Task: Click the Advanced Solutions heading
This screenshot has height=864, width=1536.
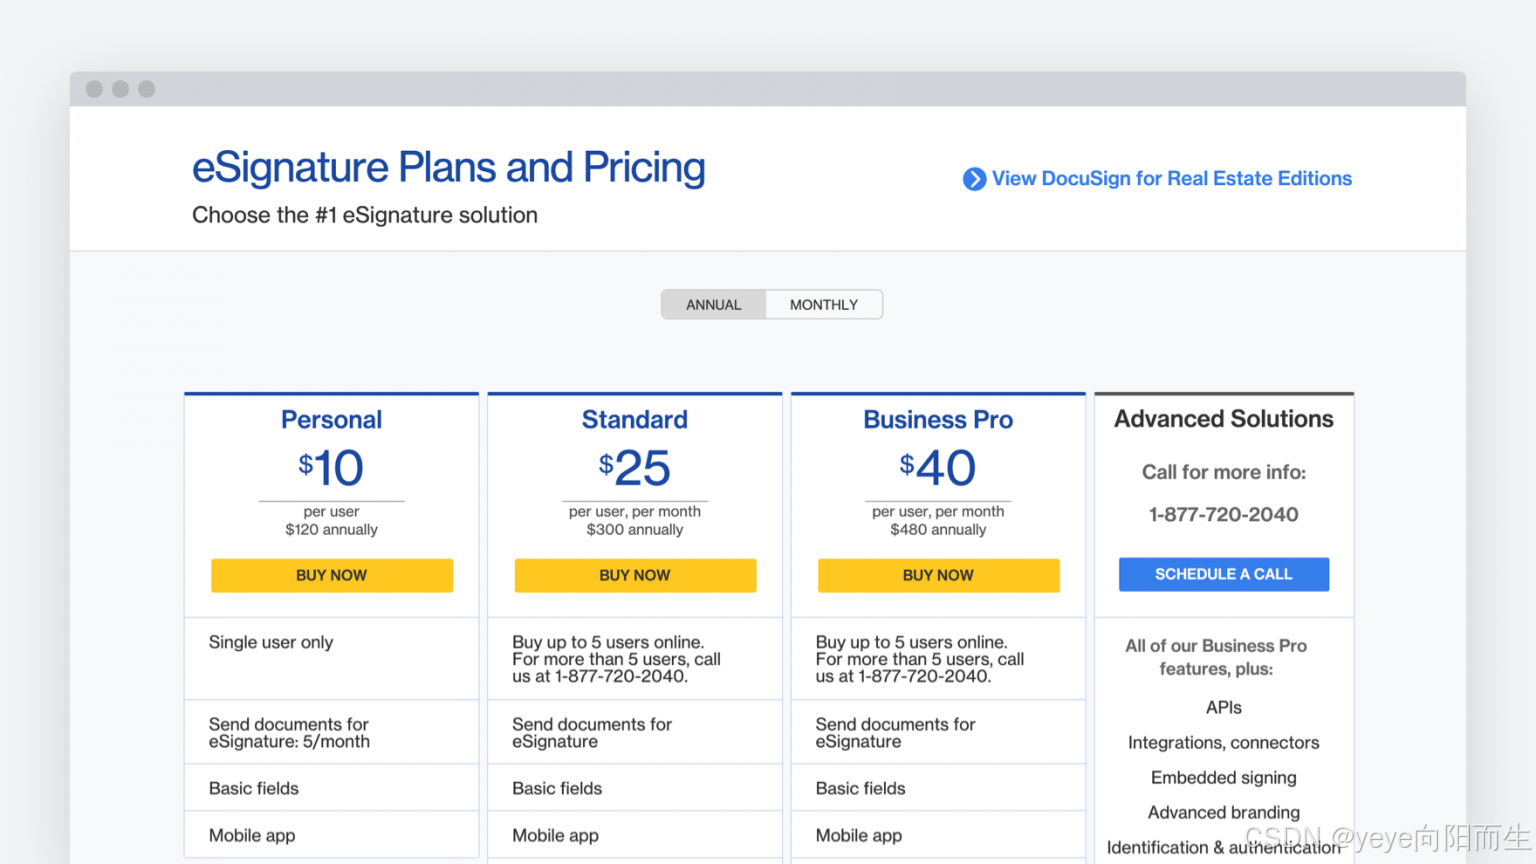Action: (x=1224, y=419)
